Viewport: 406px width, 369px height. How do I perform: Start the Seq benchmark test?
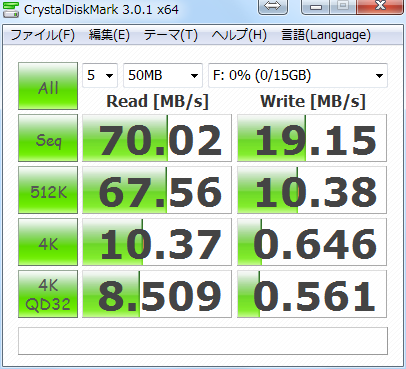click(48, 138)
